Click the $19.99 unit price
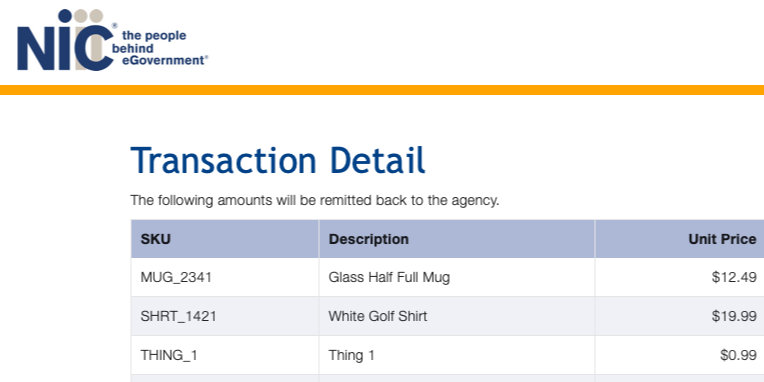This screenshot has height=382, width=764. (x=734, y=316)
